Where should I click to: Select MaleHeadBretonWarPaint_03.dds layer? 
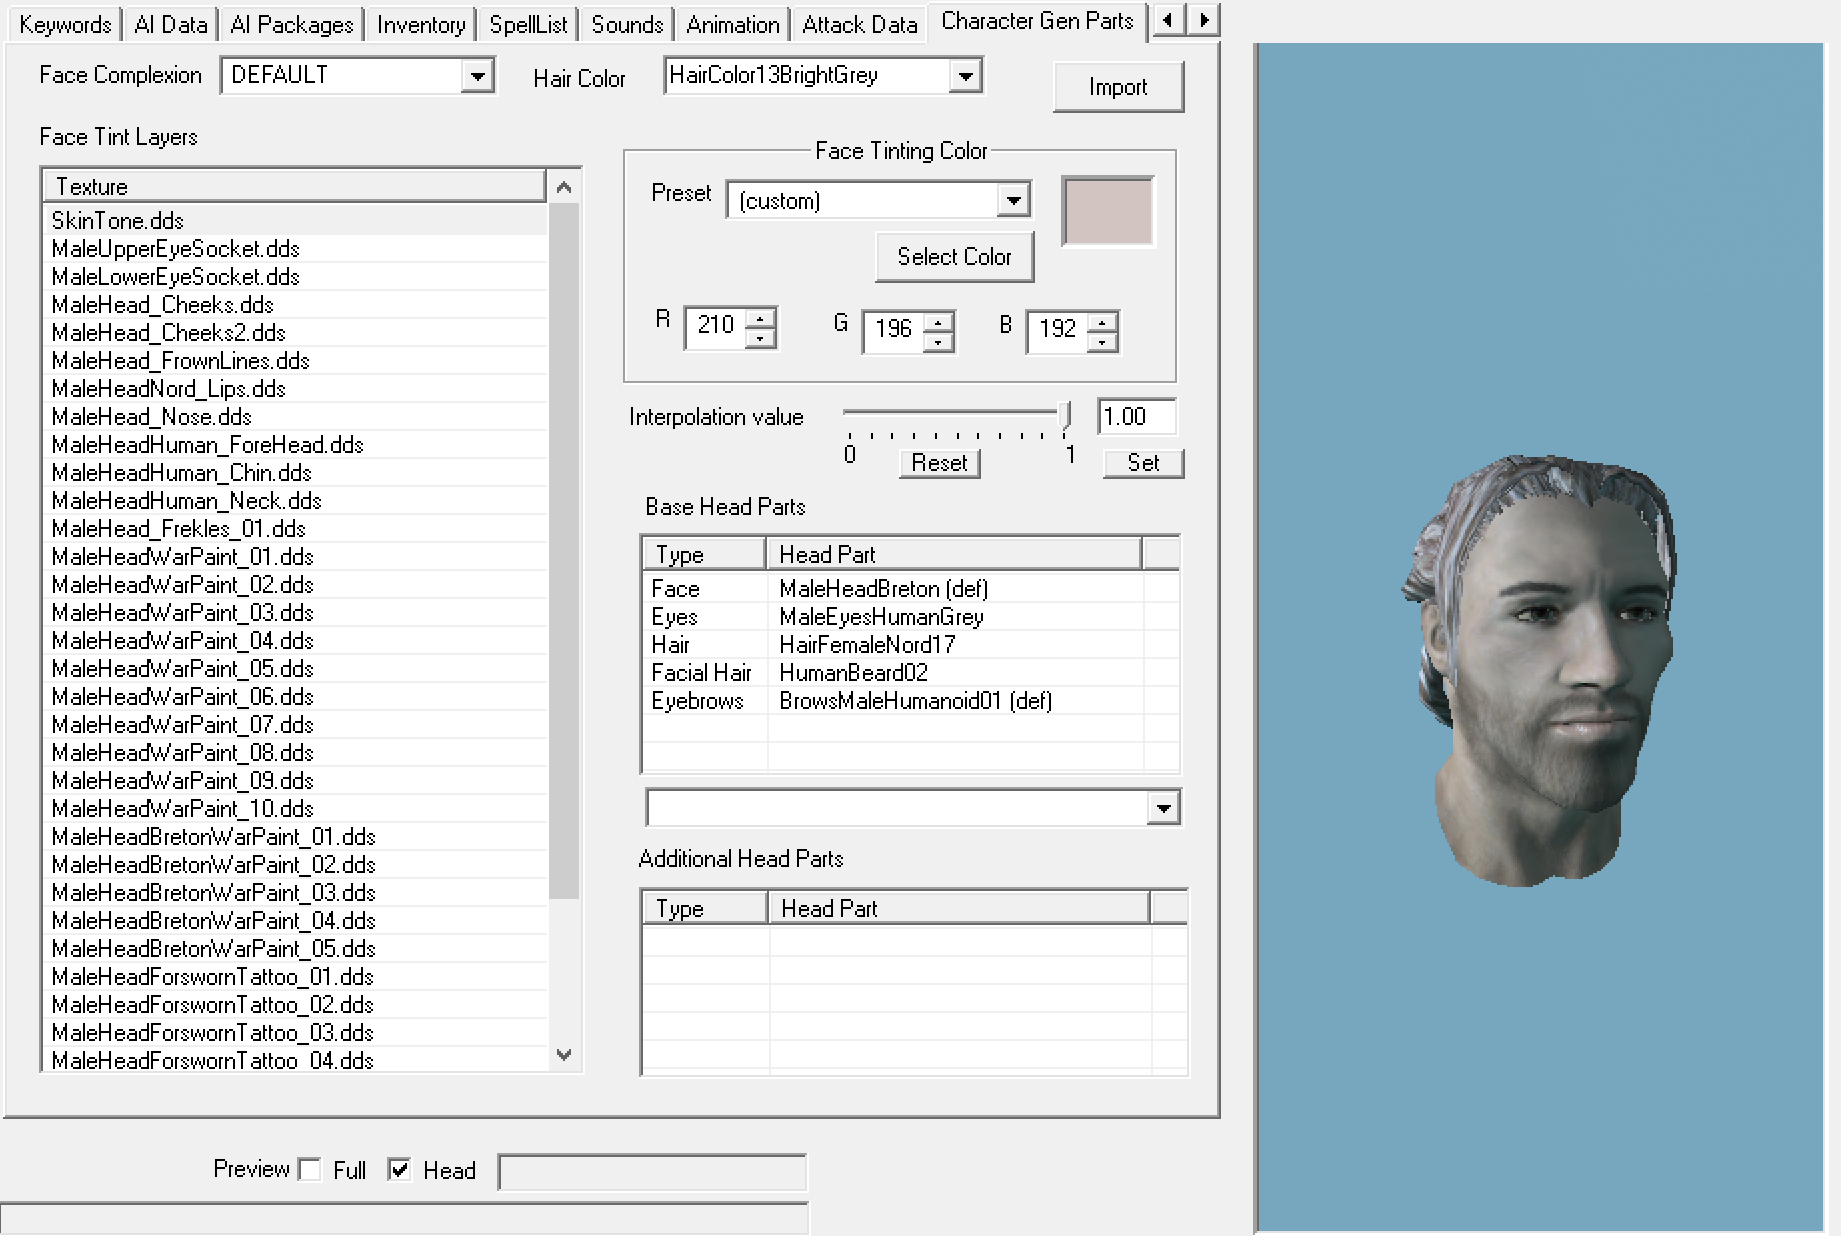(x=297, y=893)
